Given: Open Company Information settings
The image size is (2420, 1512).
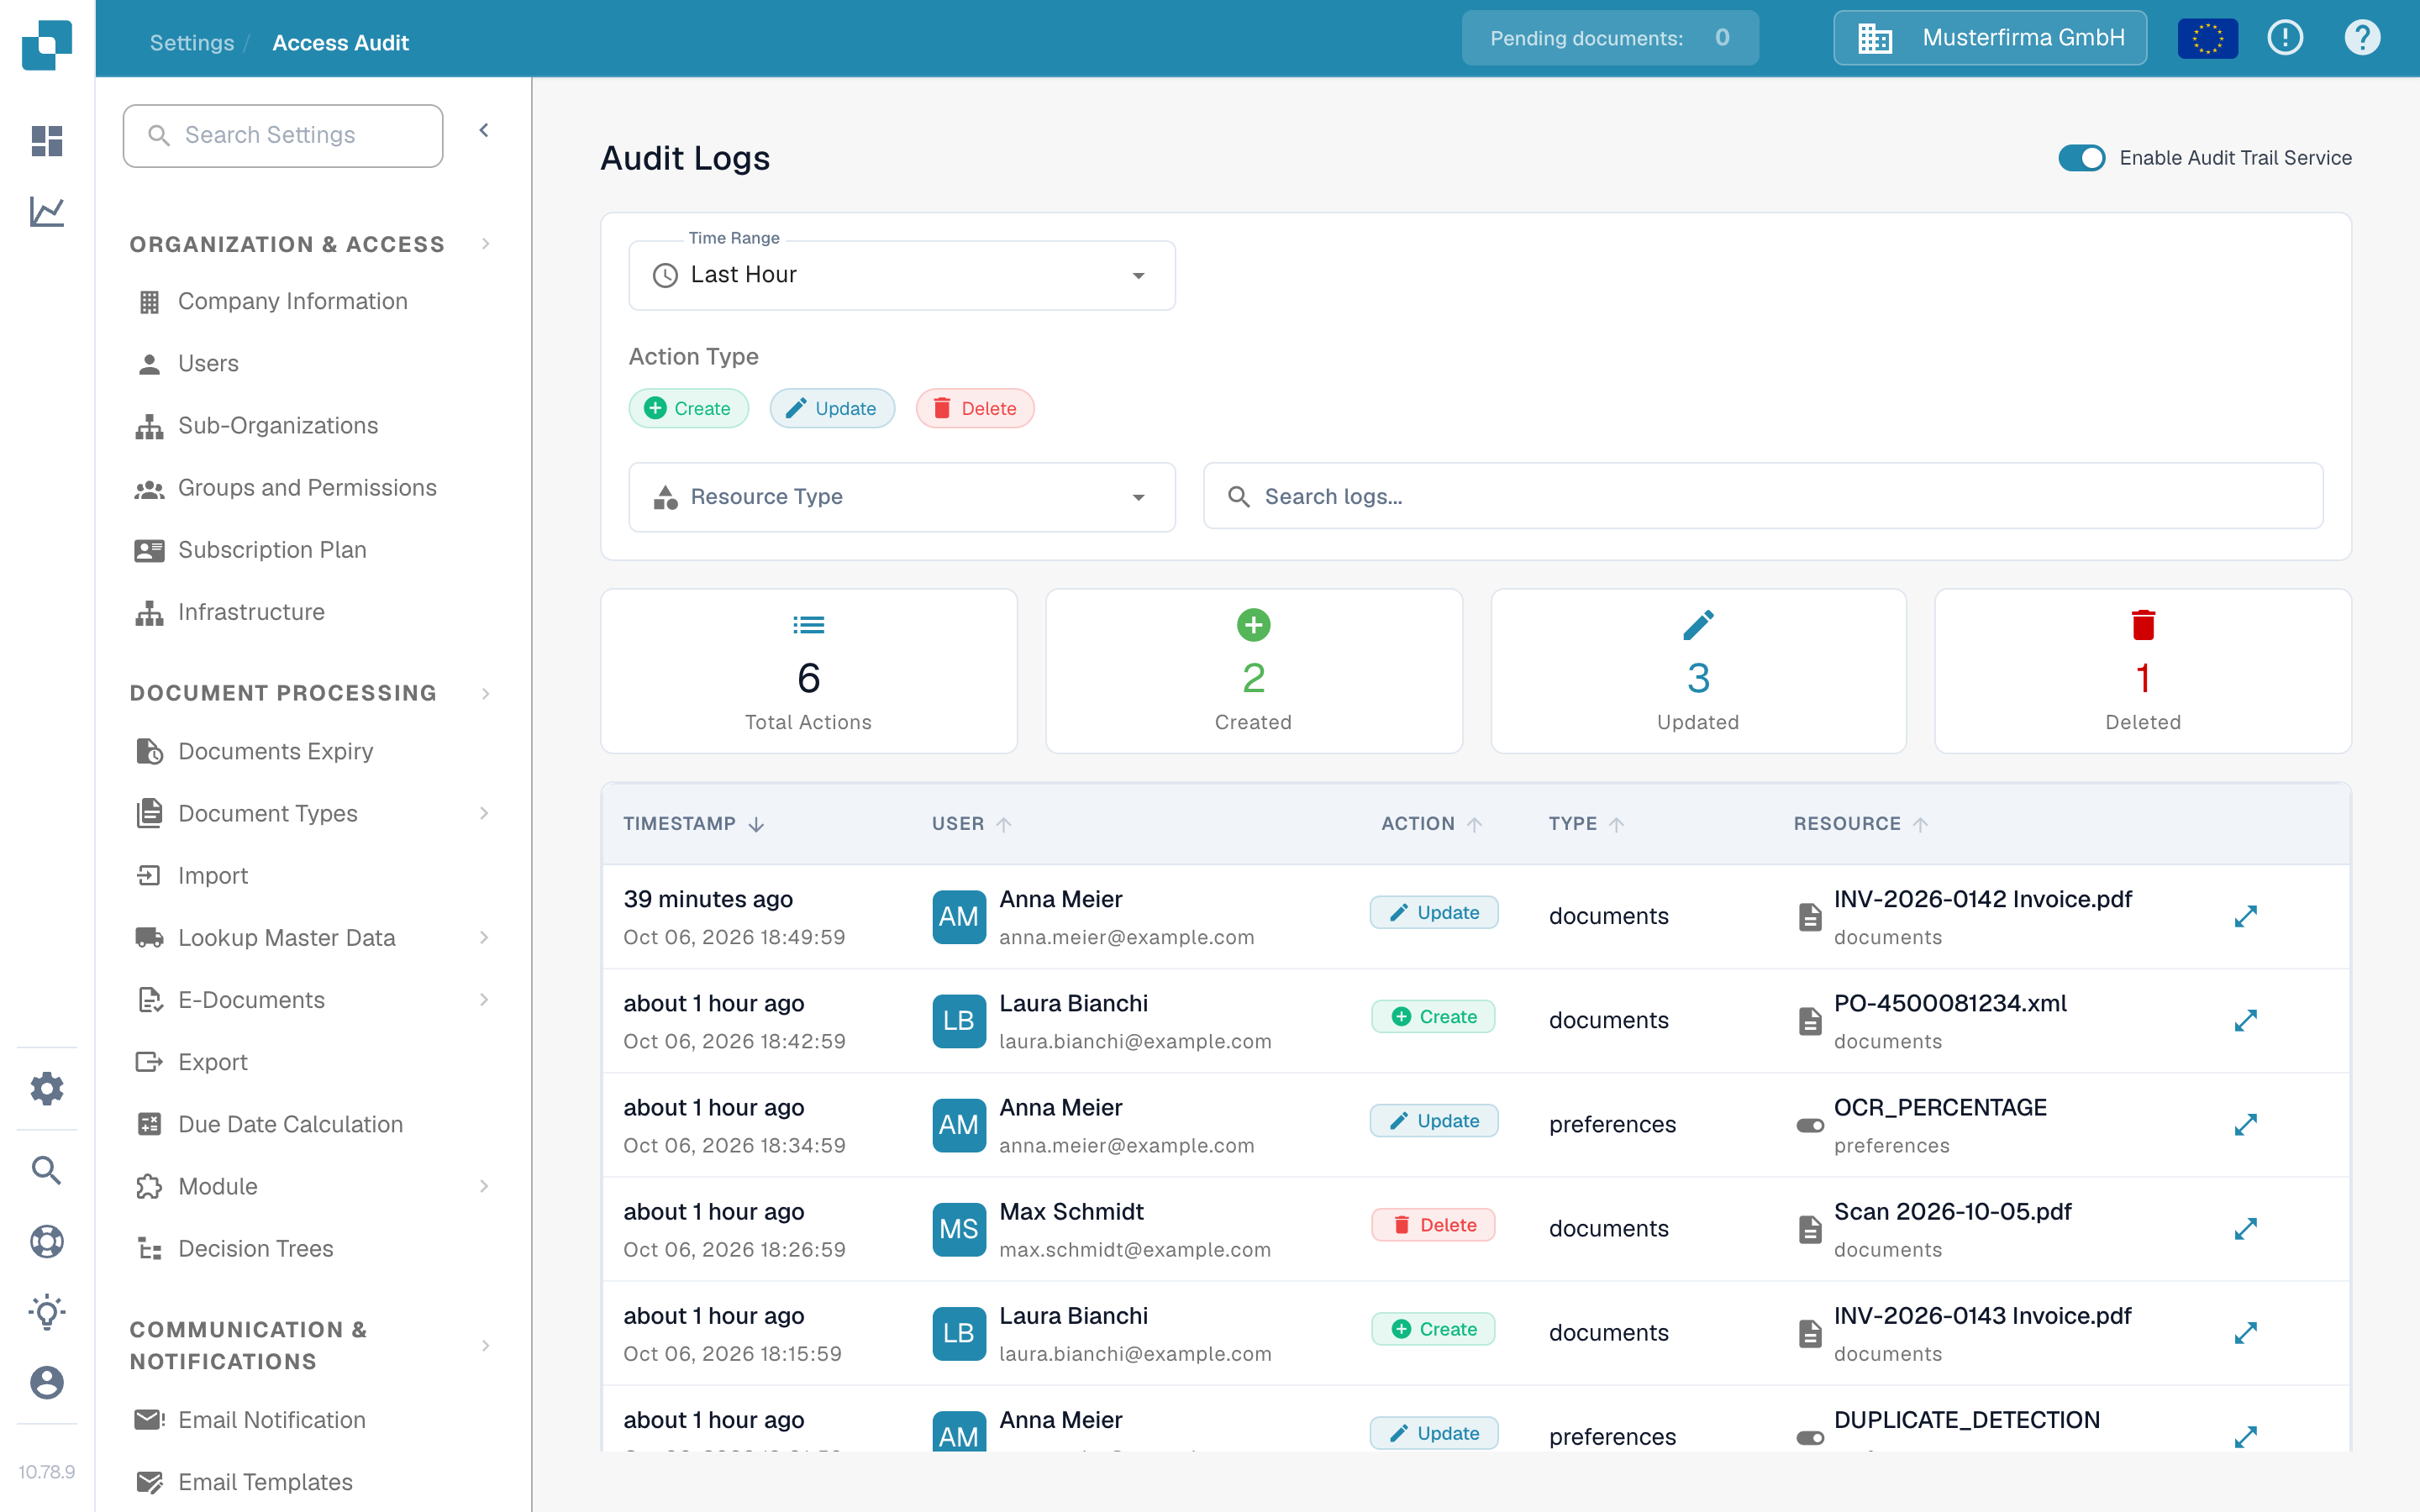Looking at the screenshot, I should pos(292,301).
